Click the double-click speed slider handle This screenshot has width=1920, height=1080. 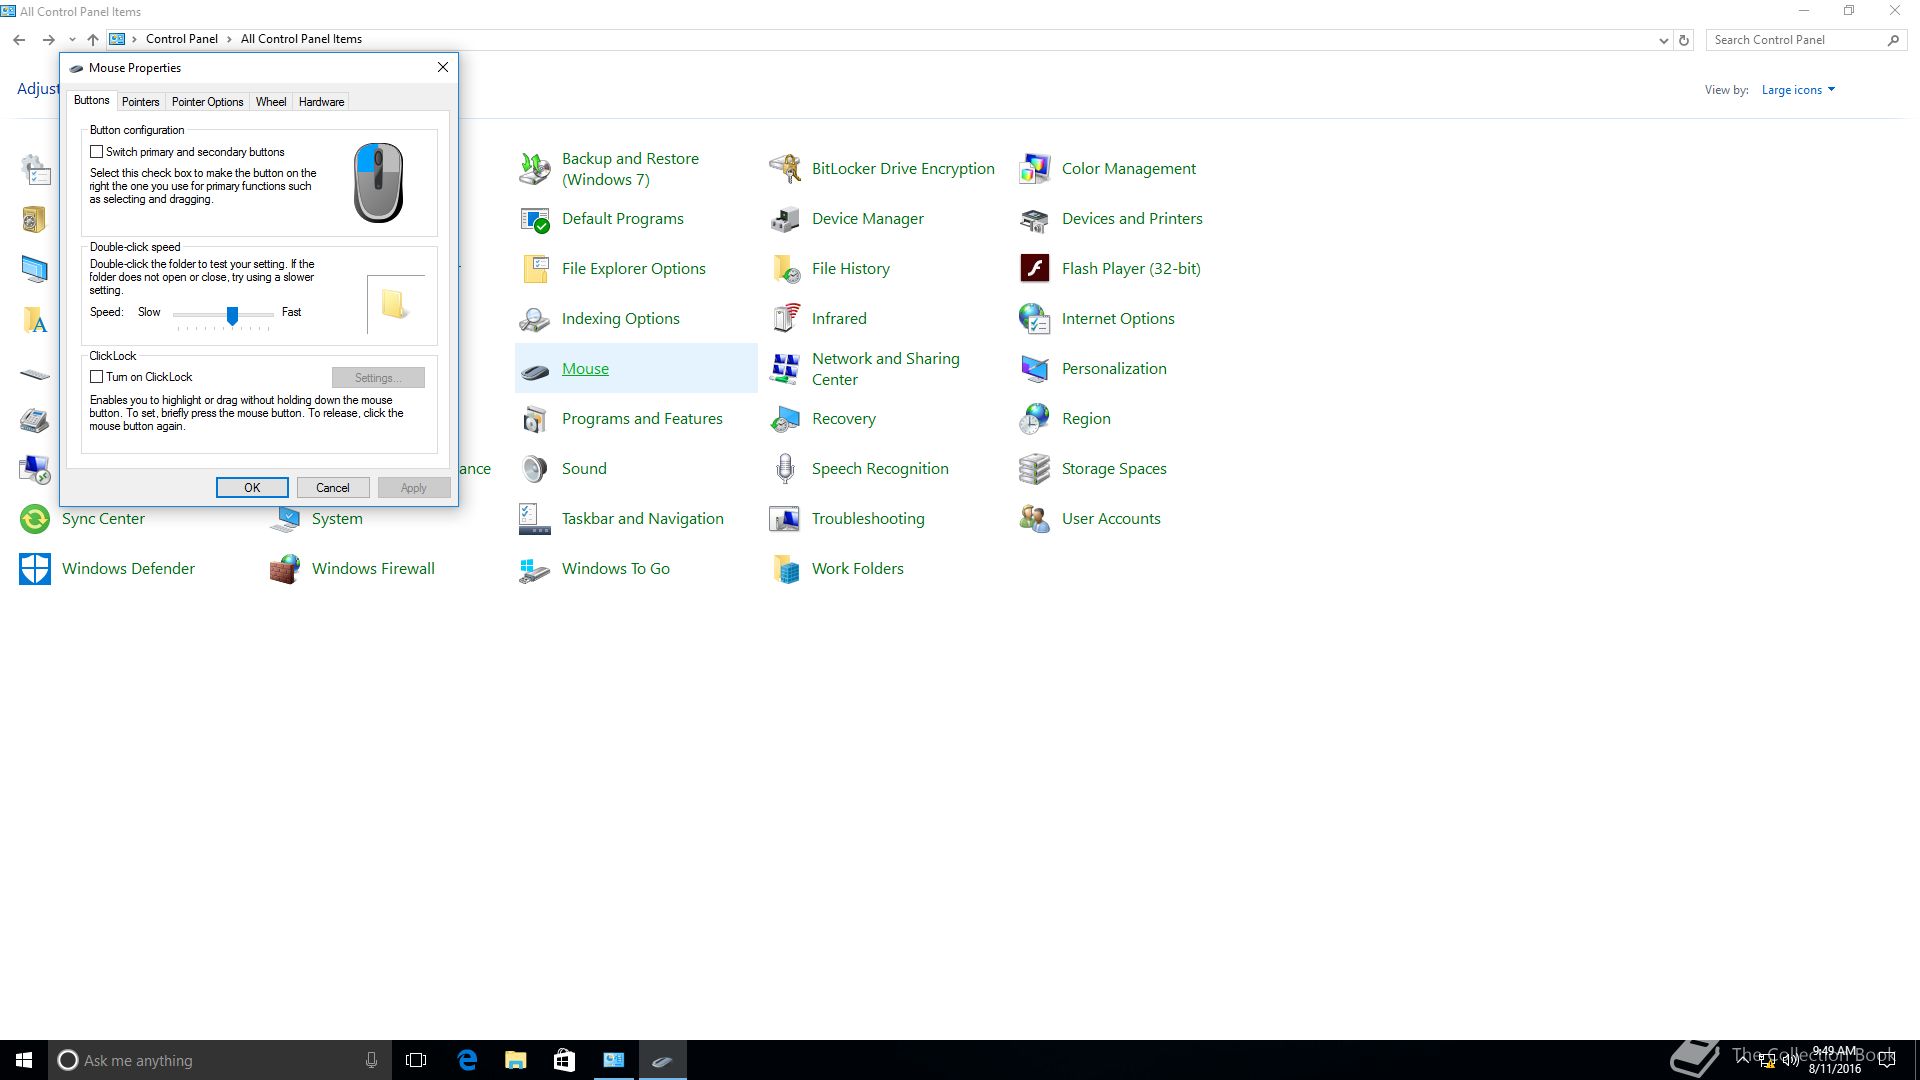point(232,315)
